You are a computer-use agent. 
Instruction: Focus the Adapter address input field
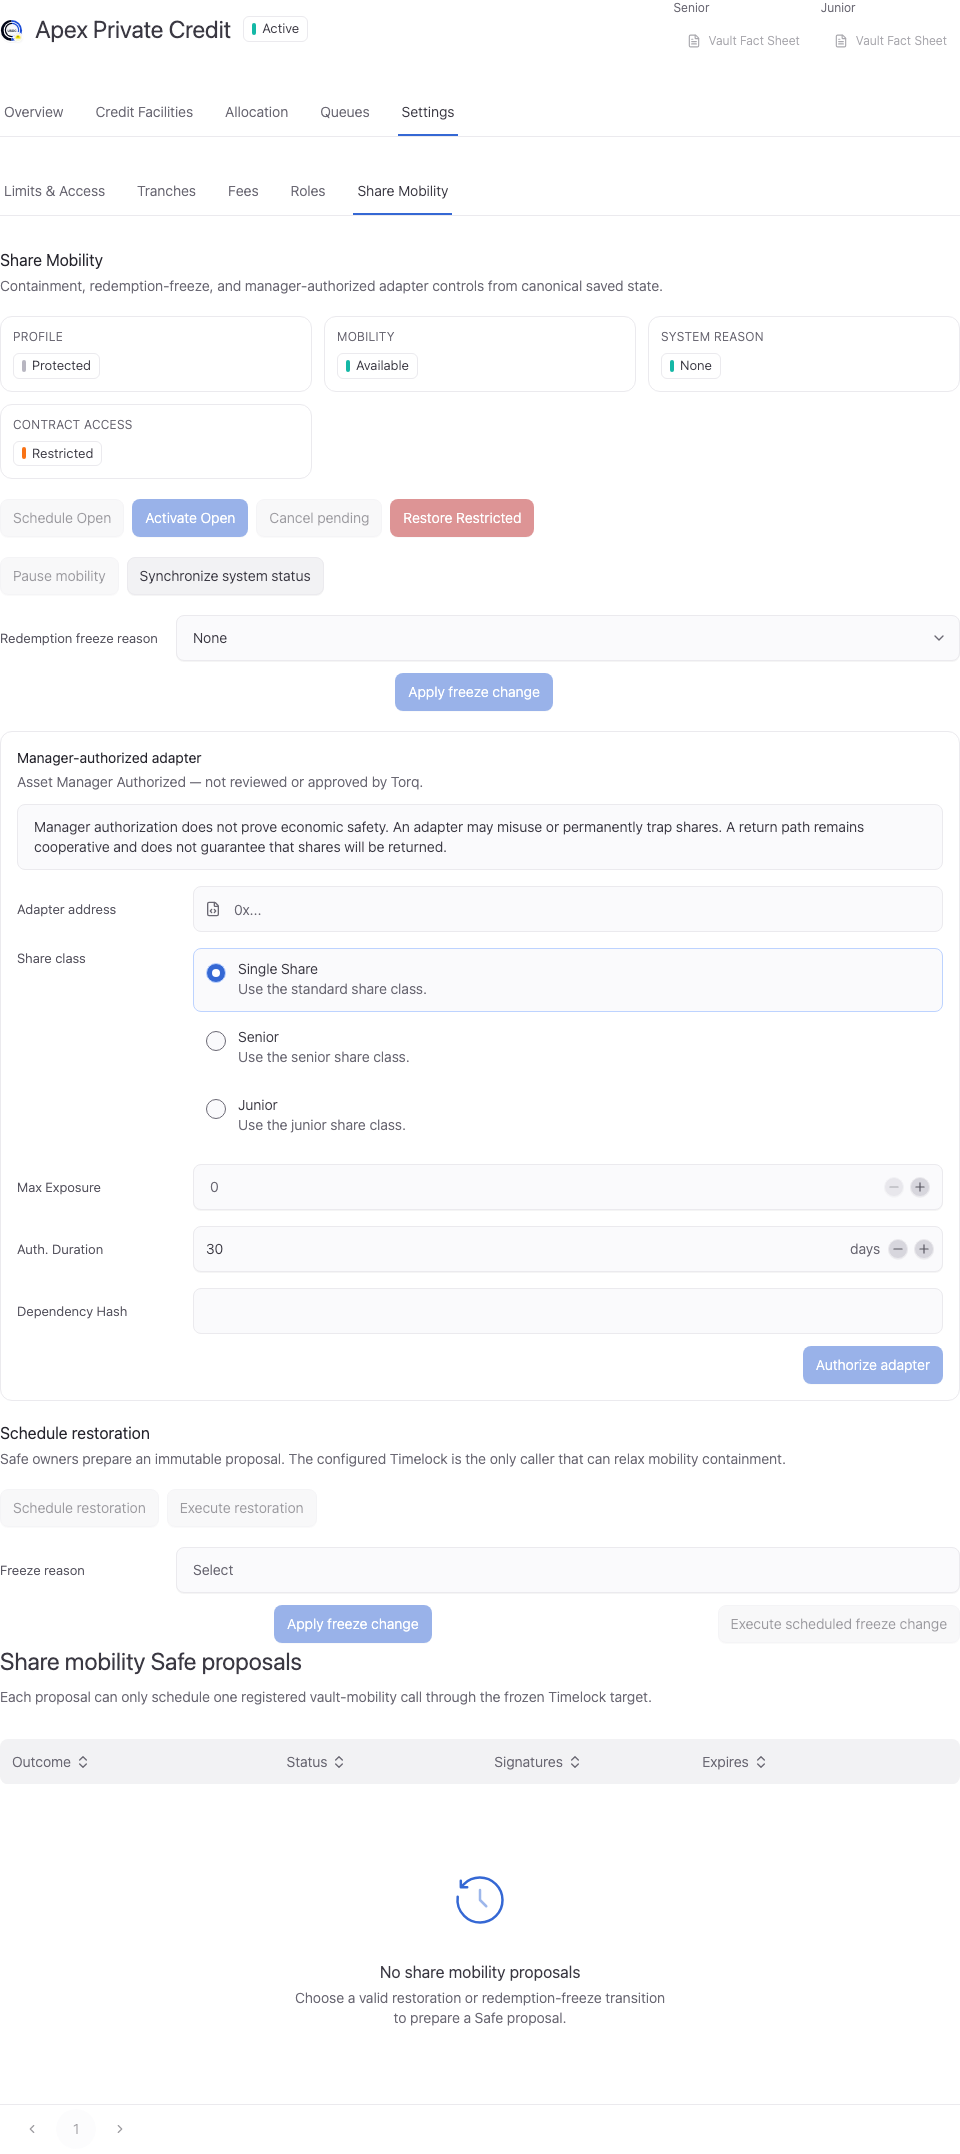[568, 909]
